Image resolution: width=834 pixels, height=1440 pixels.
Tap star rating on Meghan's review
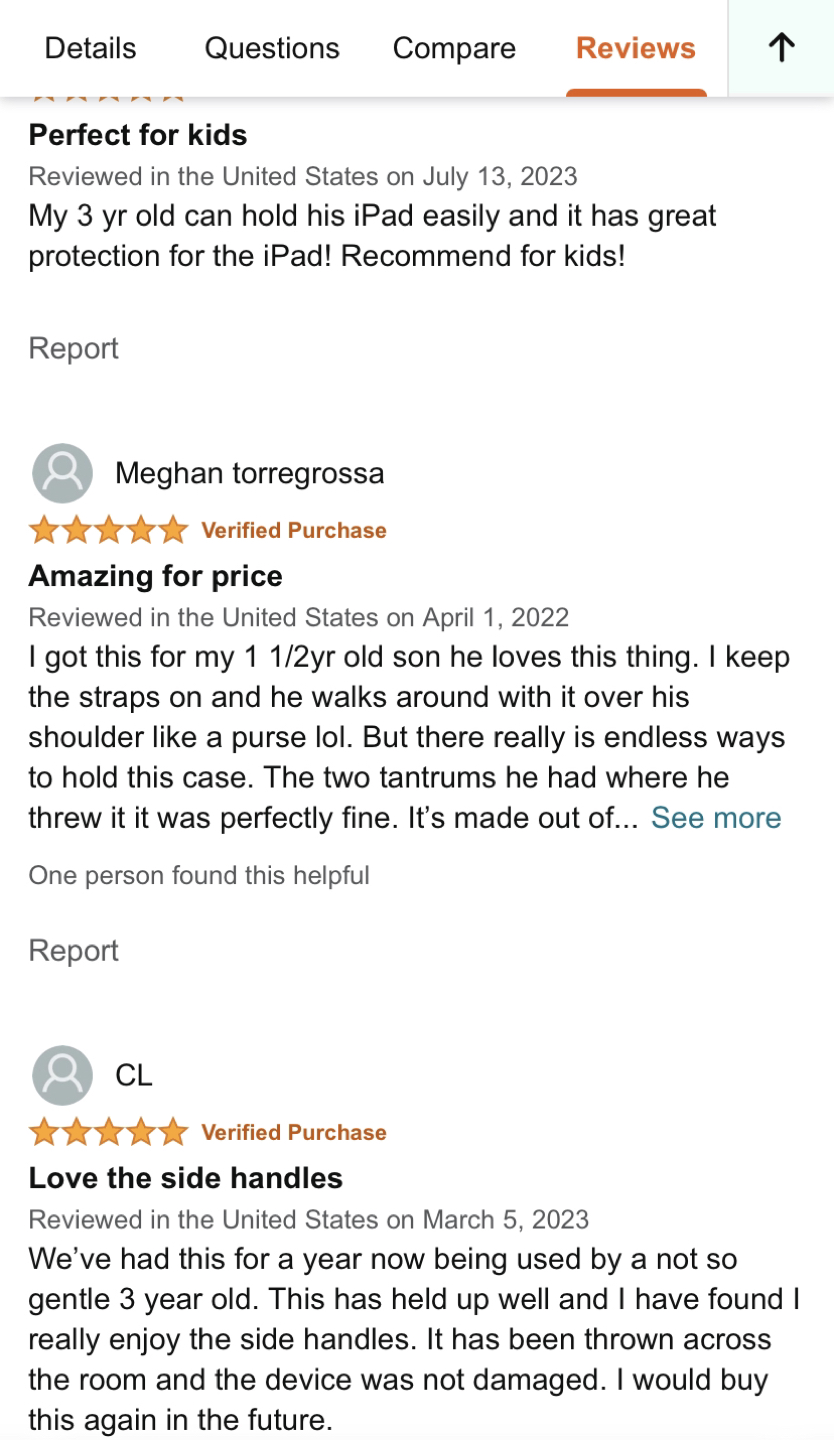pos(108,530)
